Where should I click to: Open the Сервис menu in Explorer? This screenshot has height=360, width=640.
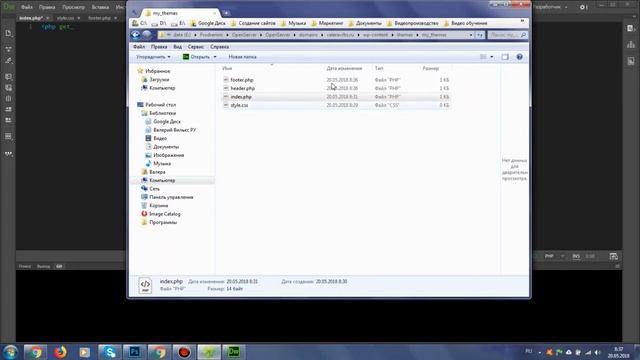coord(196,47)
